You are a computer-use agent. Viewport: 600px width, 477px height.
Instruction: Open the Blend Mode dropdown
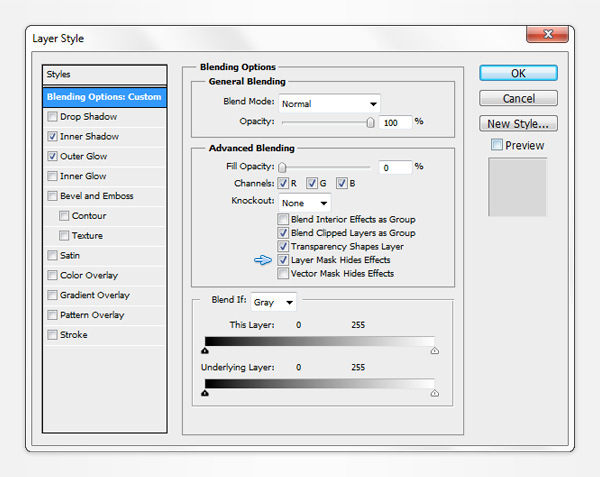[x=329, y=103]
